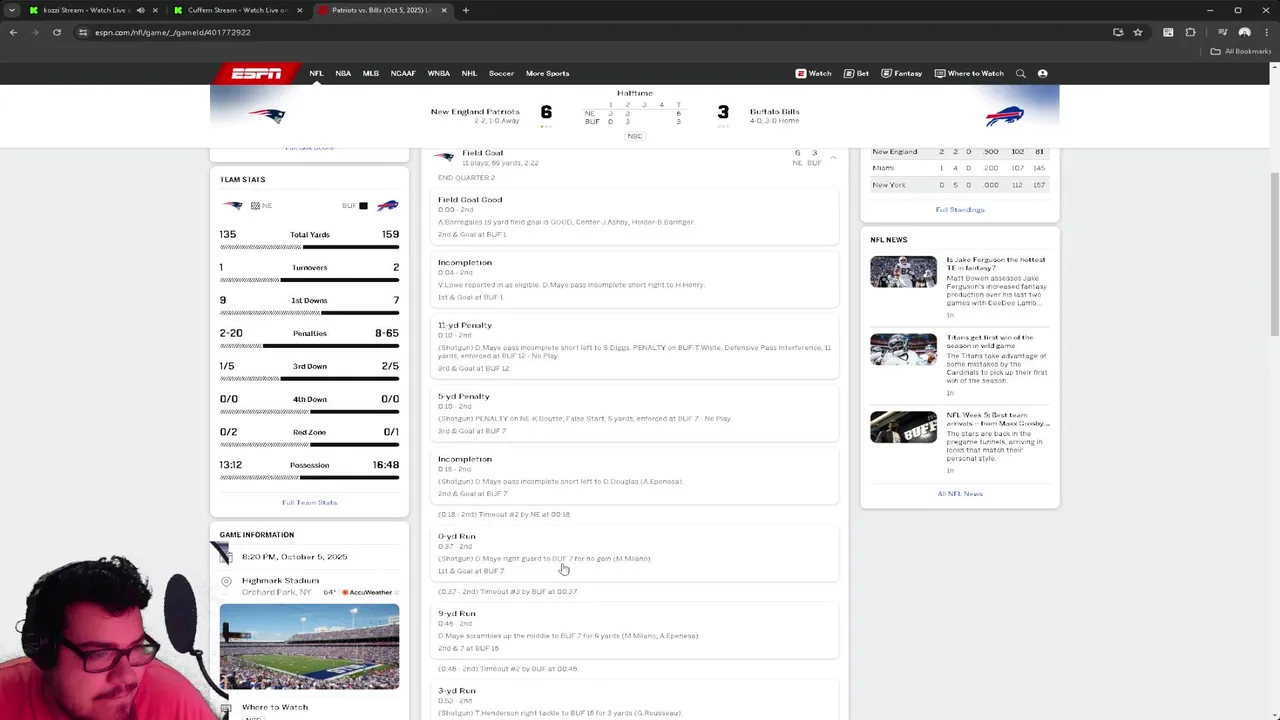Open the NCAAF menu
The height and width of the screenshot is (720, 1280).
point(403,73)
